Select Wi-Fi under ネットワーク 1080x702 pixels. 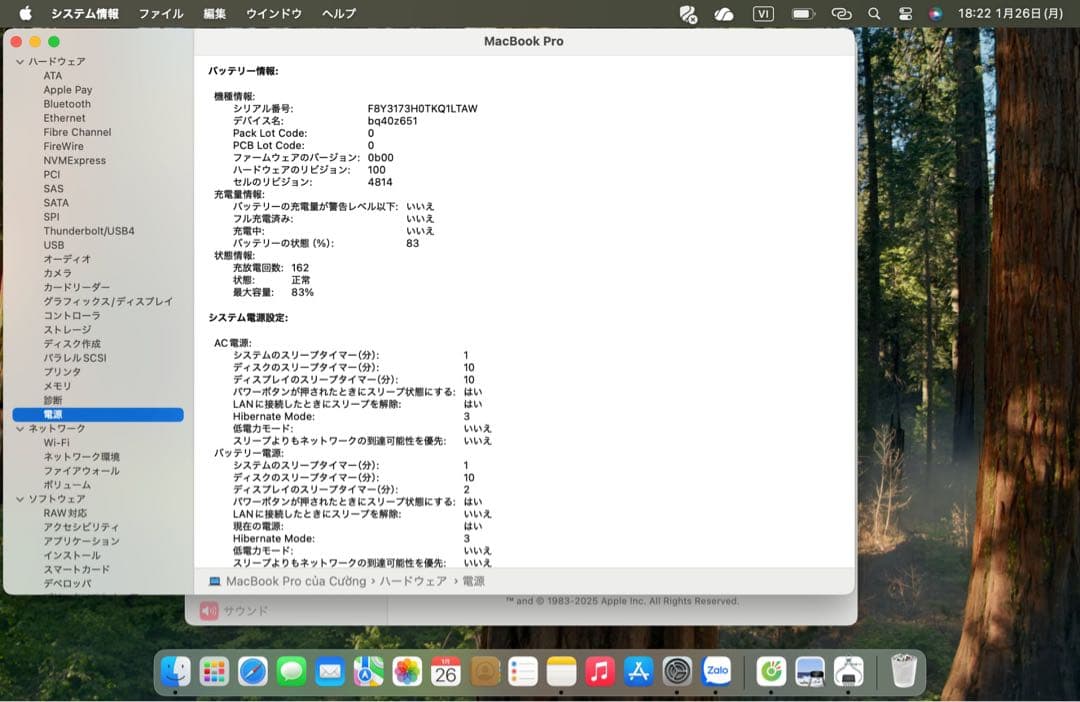pyautogui.click(x=56, y=442)
